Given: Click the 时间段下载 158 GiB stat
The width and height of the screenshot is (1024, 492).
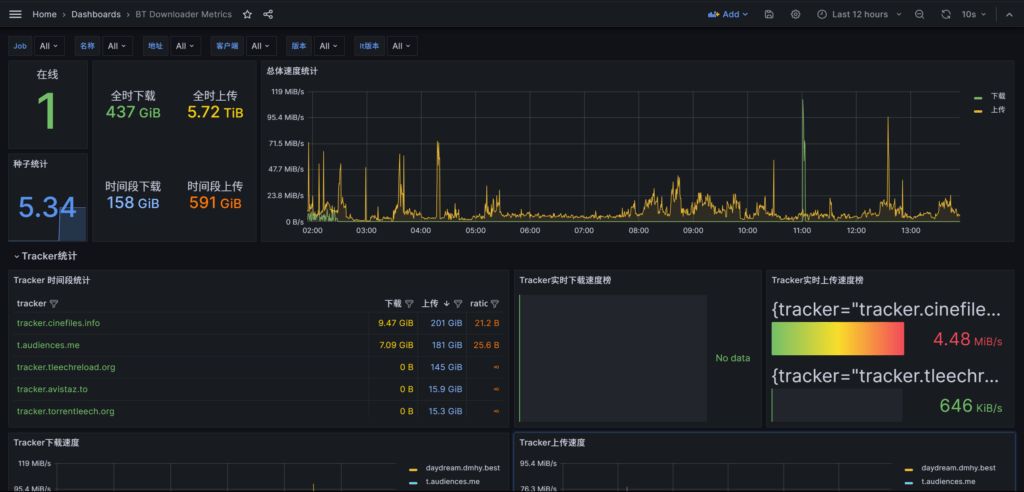Looking at the screenshot, I should coord(133,195).
